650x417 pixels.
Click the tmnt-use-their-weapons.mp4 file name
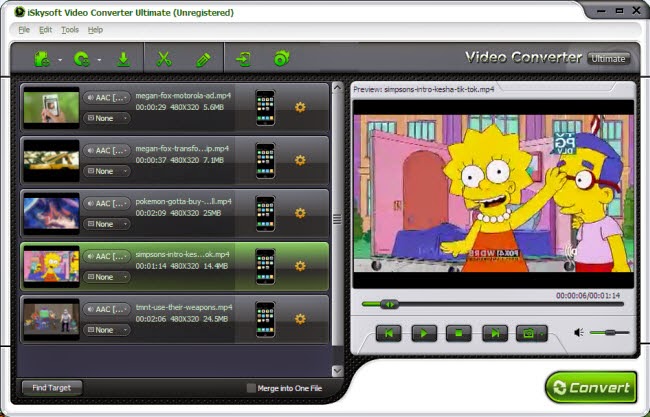click(184, 308)
